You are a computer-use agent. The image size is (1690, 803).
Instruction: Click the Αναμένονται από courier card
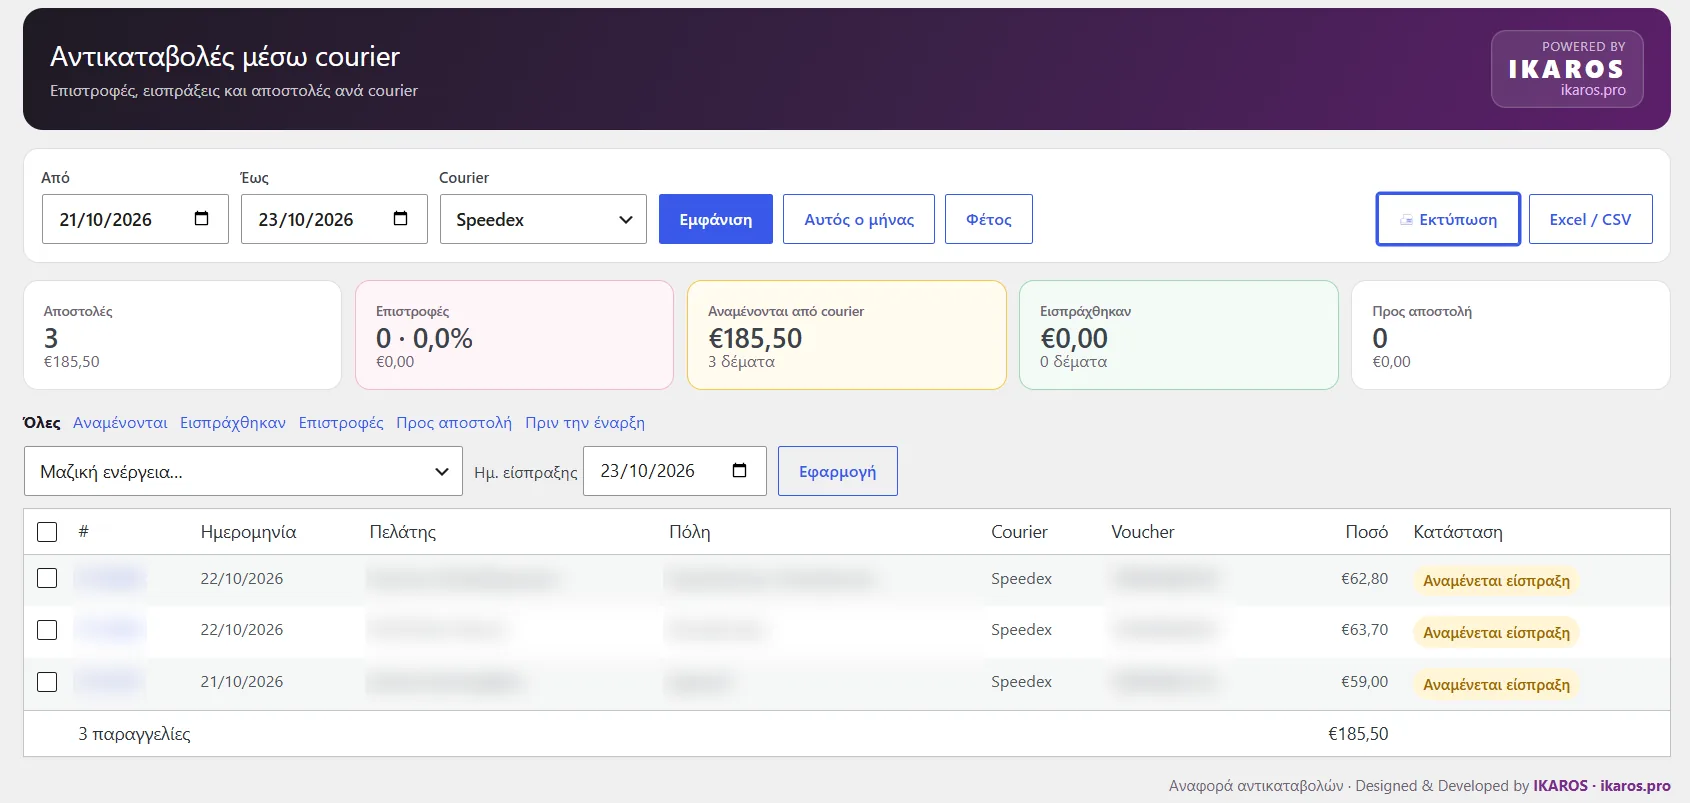pos(846,335)
